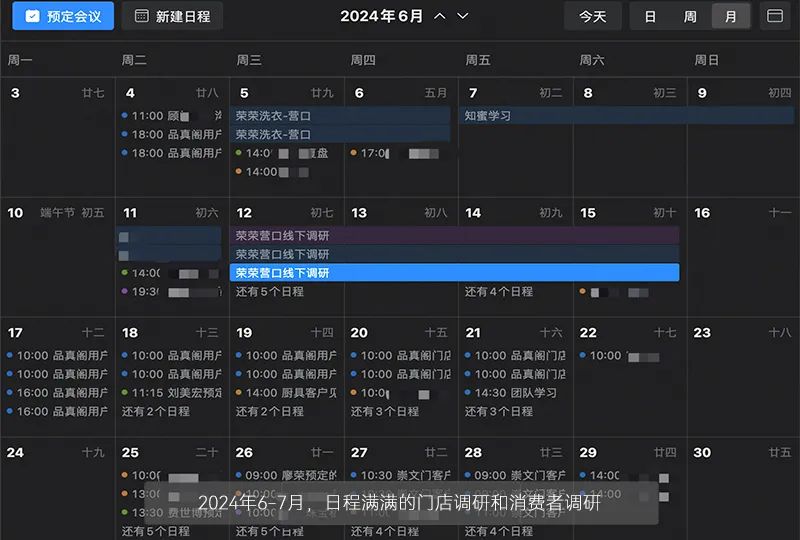Toggle the side panel layout icon
The width and height of the screenshot is (800, 540).
[774, 16]
